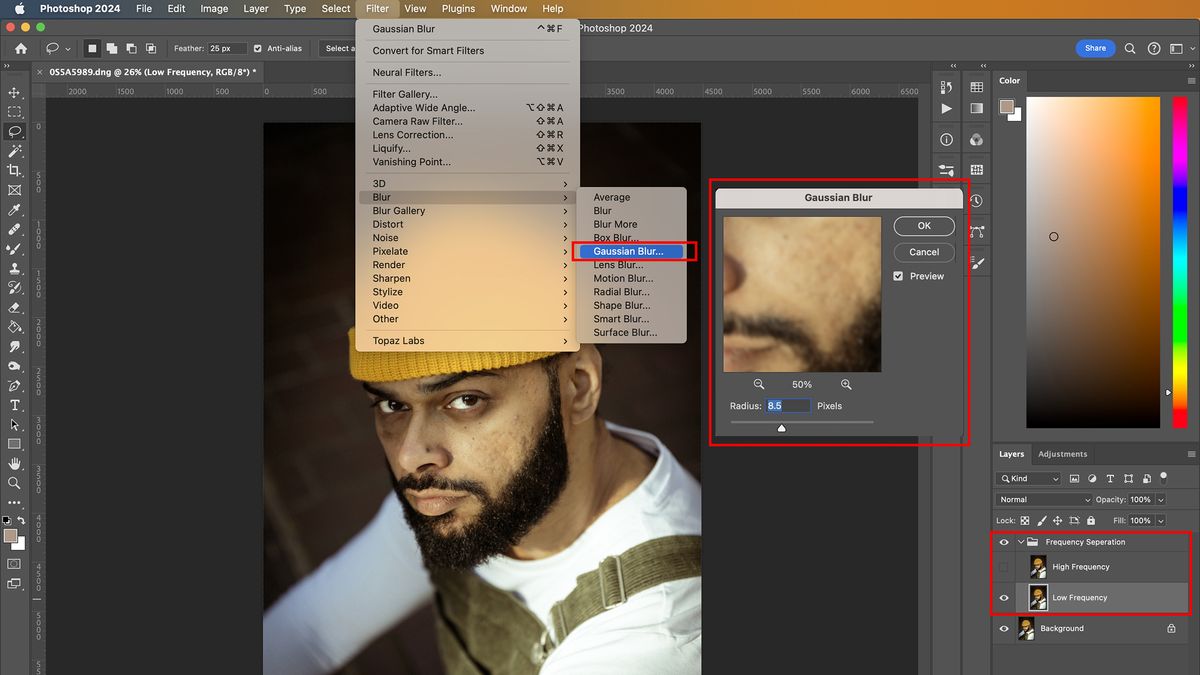Open the History panel clock icon
Image resolution: width=1200 pixels, height=675 pixels.
(x=975, y=200)
